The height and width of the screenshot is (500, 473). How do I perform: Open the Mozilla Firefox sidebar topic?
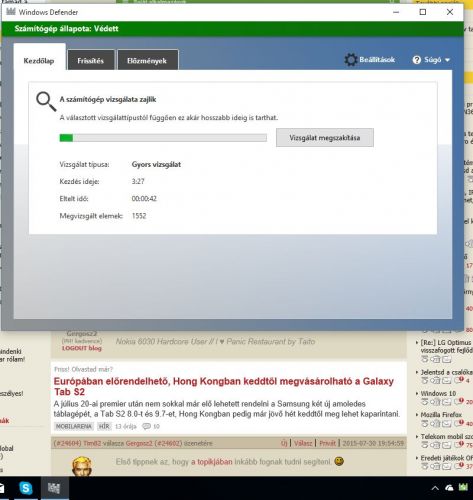click(x=441, y=415)
